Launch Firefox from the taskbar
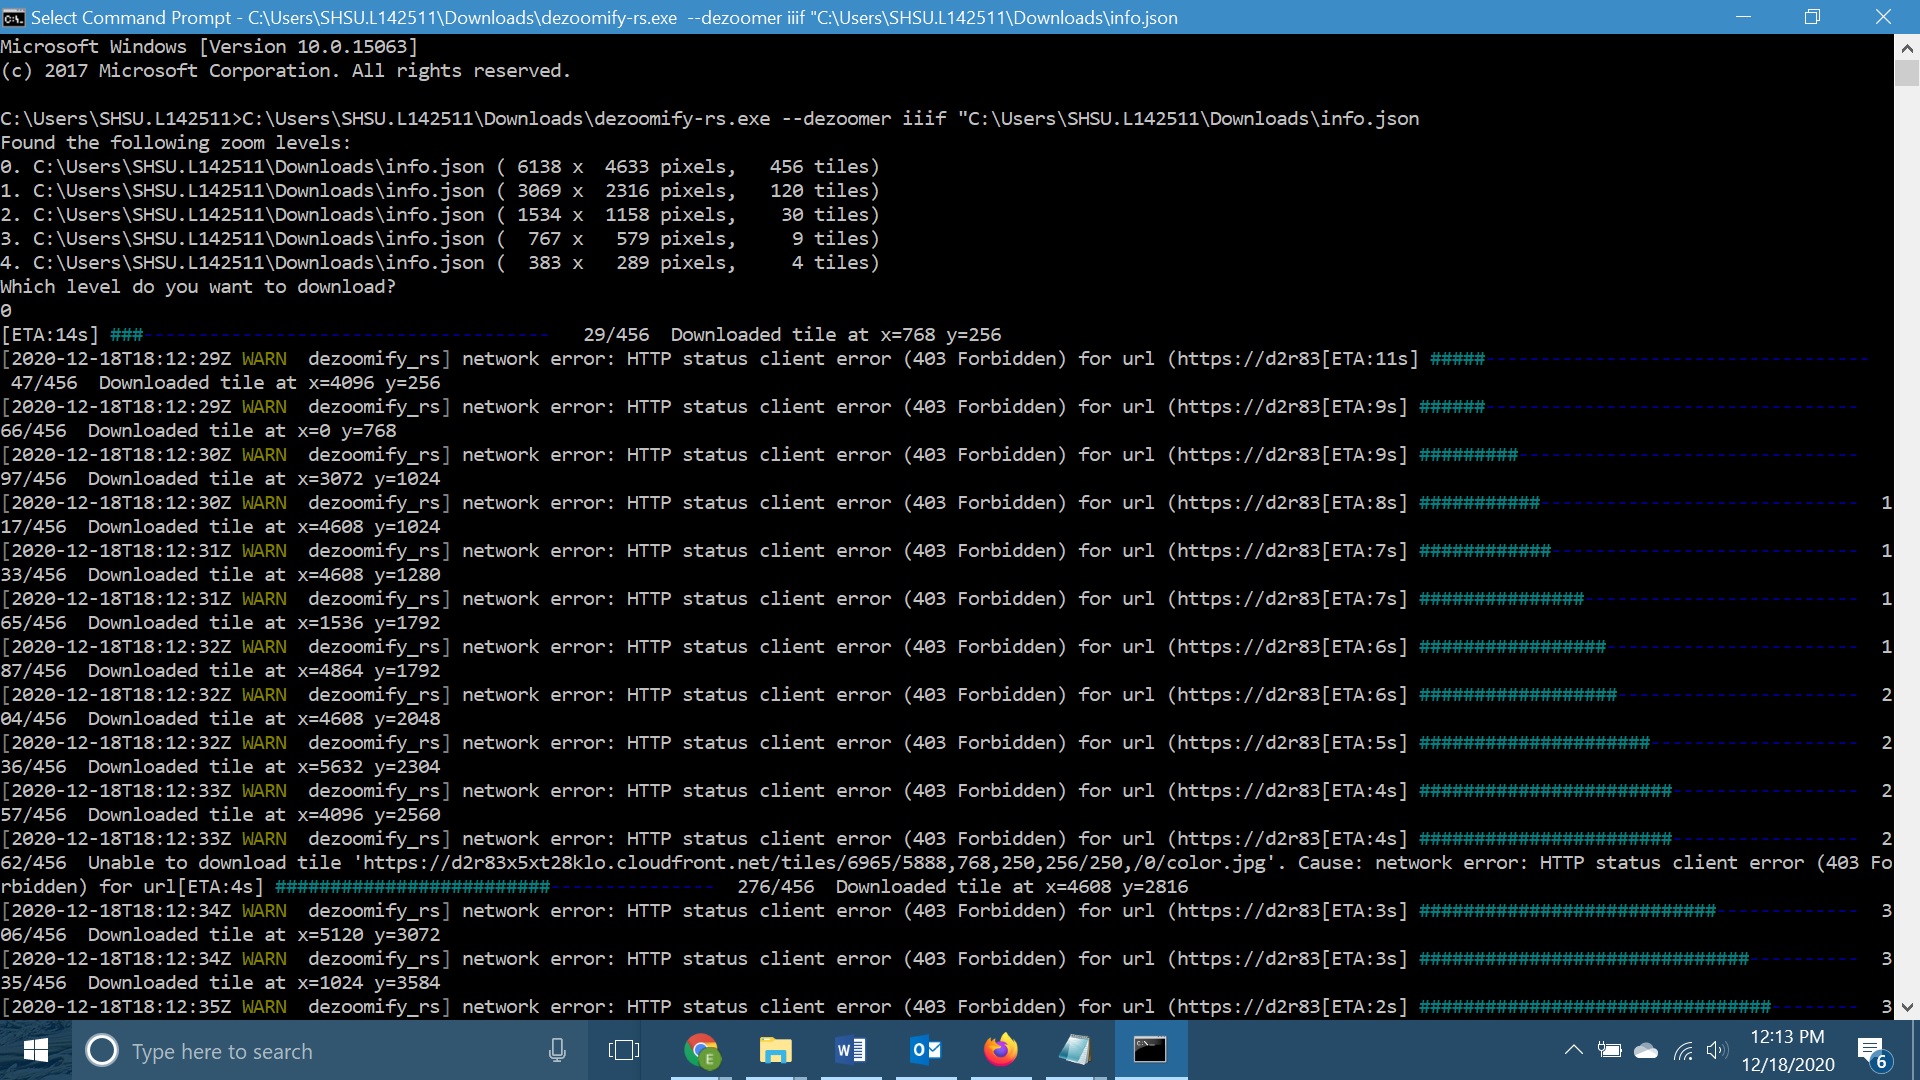The height and width of the screenshot is (1080, 1920). [x=1000, y=1050]
